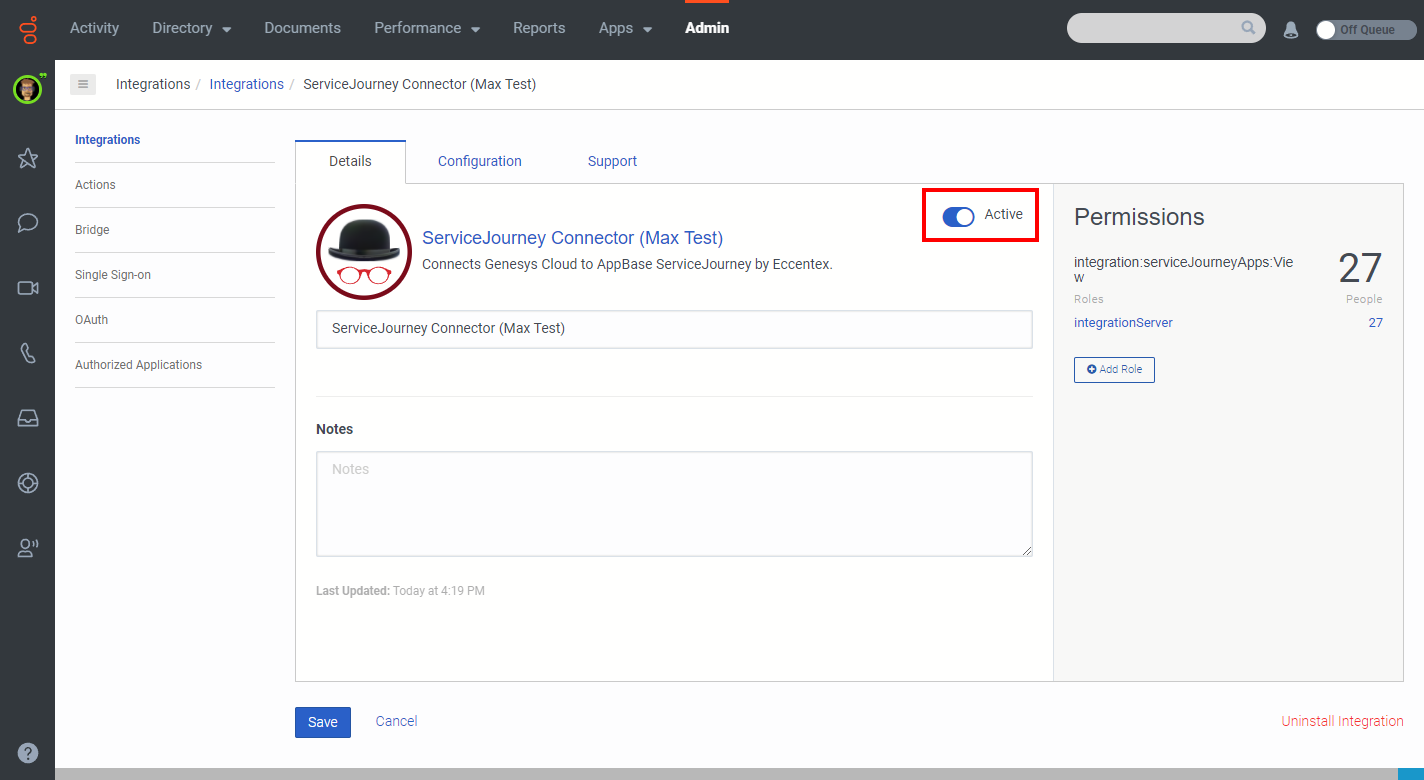1424x780 pixels.
Task: Click the integration:serviceJourneyApps:View permission text
Action: pyautogui.click(x=1183, y=269)
